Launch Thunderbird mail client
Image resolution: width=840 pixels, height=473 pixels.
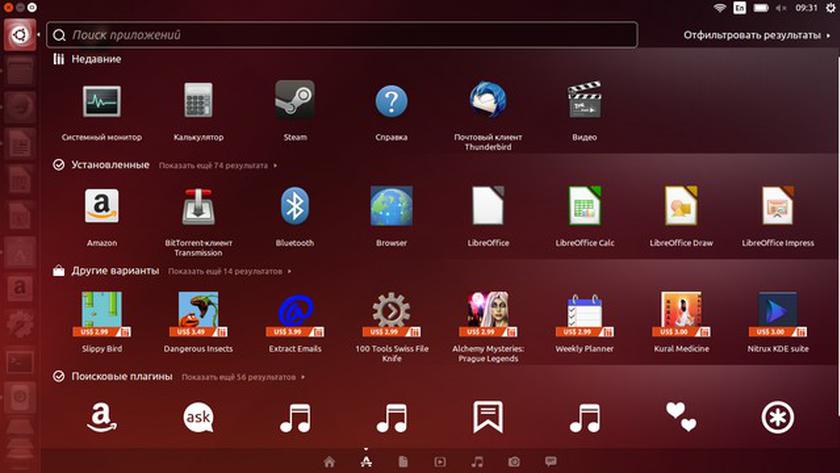(488, 102)
